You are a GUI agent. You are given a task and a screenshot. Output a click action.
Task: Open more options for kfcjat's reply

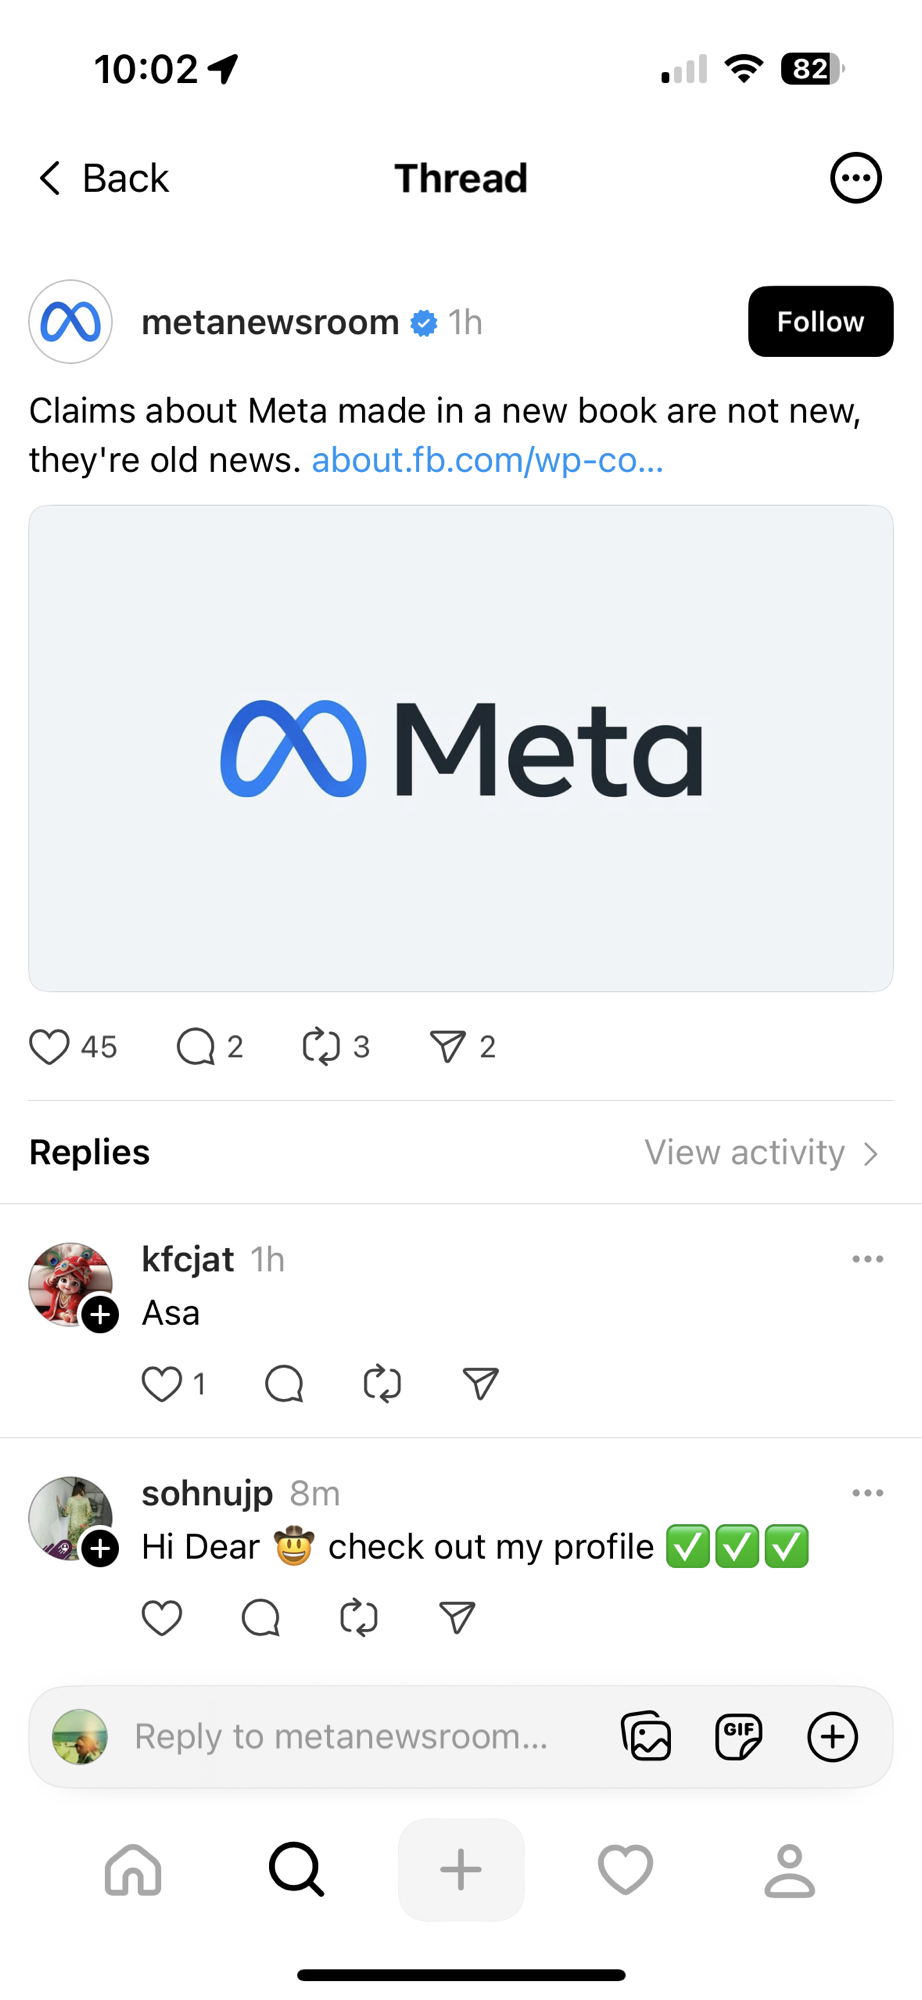[x=867, y=1259]
